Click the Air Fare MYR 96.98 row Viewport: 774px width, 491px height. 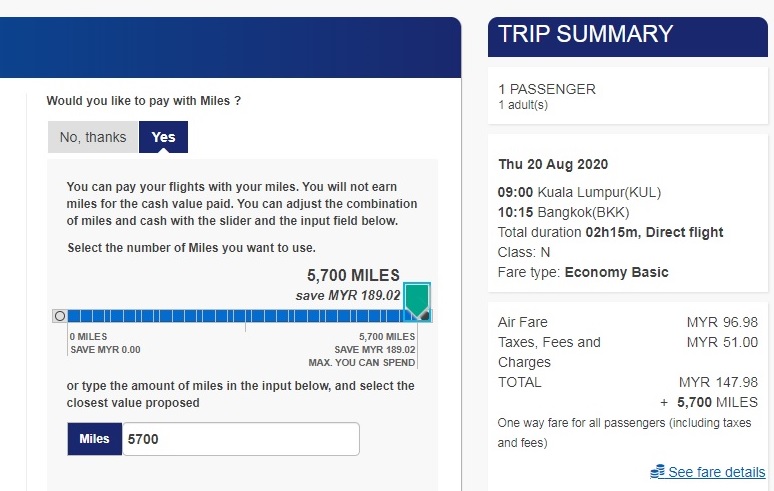628,322
